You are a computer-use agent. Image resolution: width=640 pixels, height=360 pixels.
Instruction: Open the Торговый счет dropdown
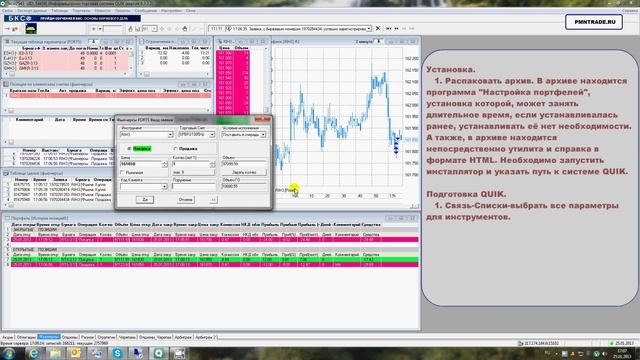click(212, 134)
